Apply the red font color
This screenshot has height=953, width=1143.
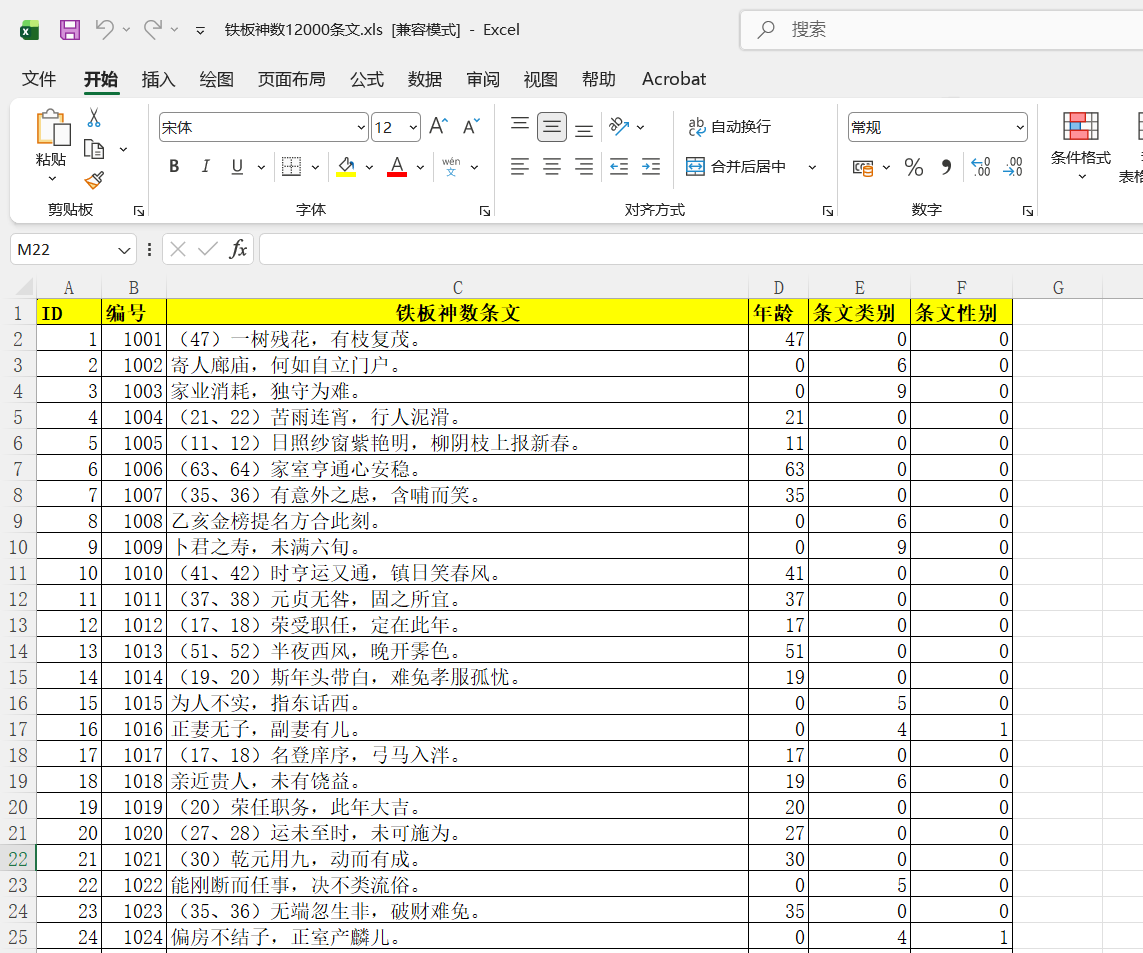[397, 167]
